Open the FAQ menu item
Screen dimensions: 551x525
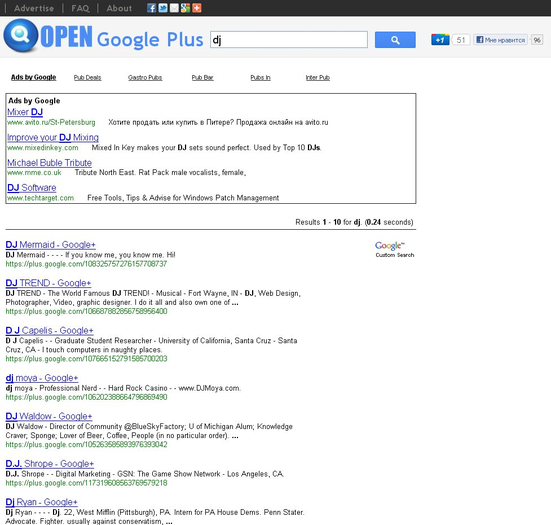click(x=80, y=8)
